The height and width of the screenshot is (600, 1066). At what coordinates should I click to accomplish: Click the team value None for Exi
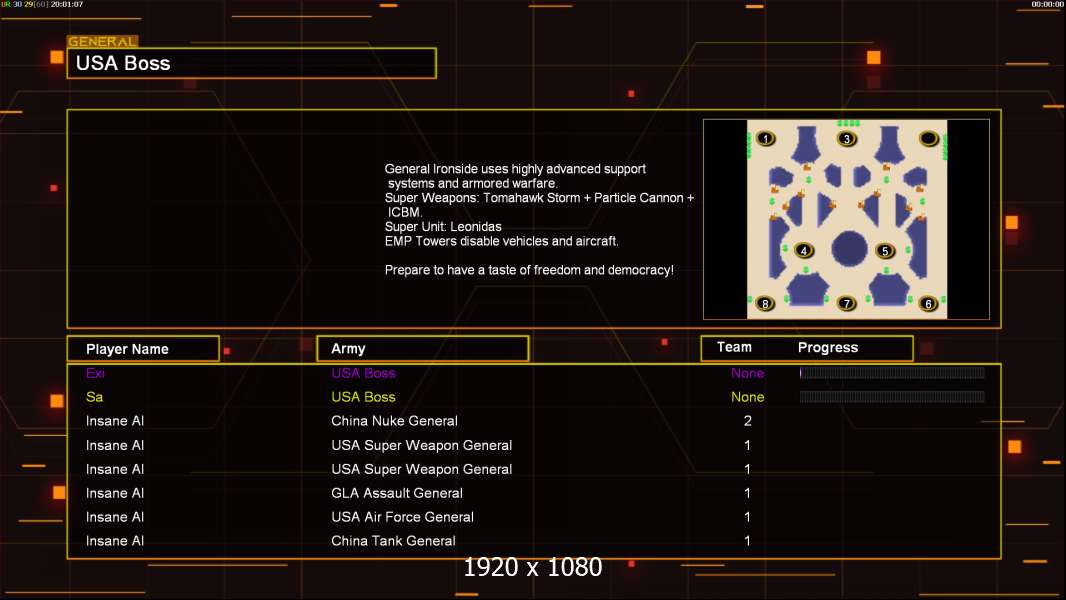[x=747, y=373]
